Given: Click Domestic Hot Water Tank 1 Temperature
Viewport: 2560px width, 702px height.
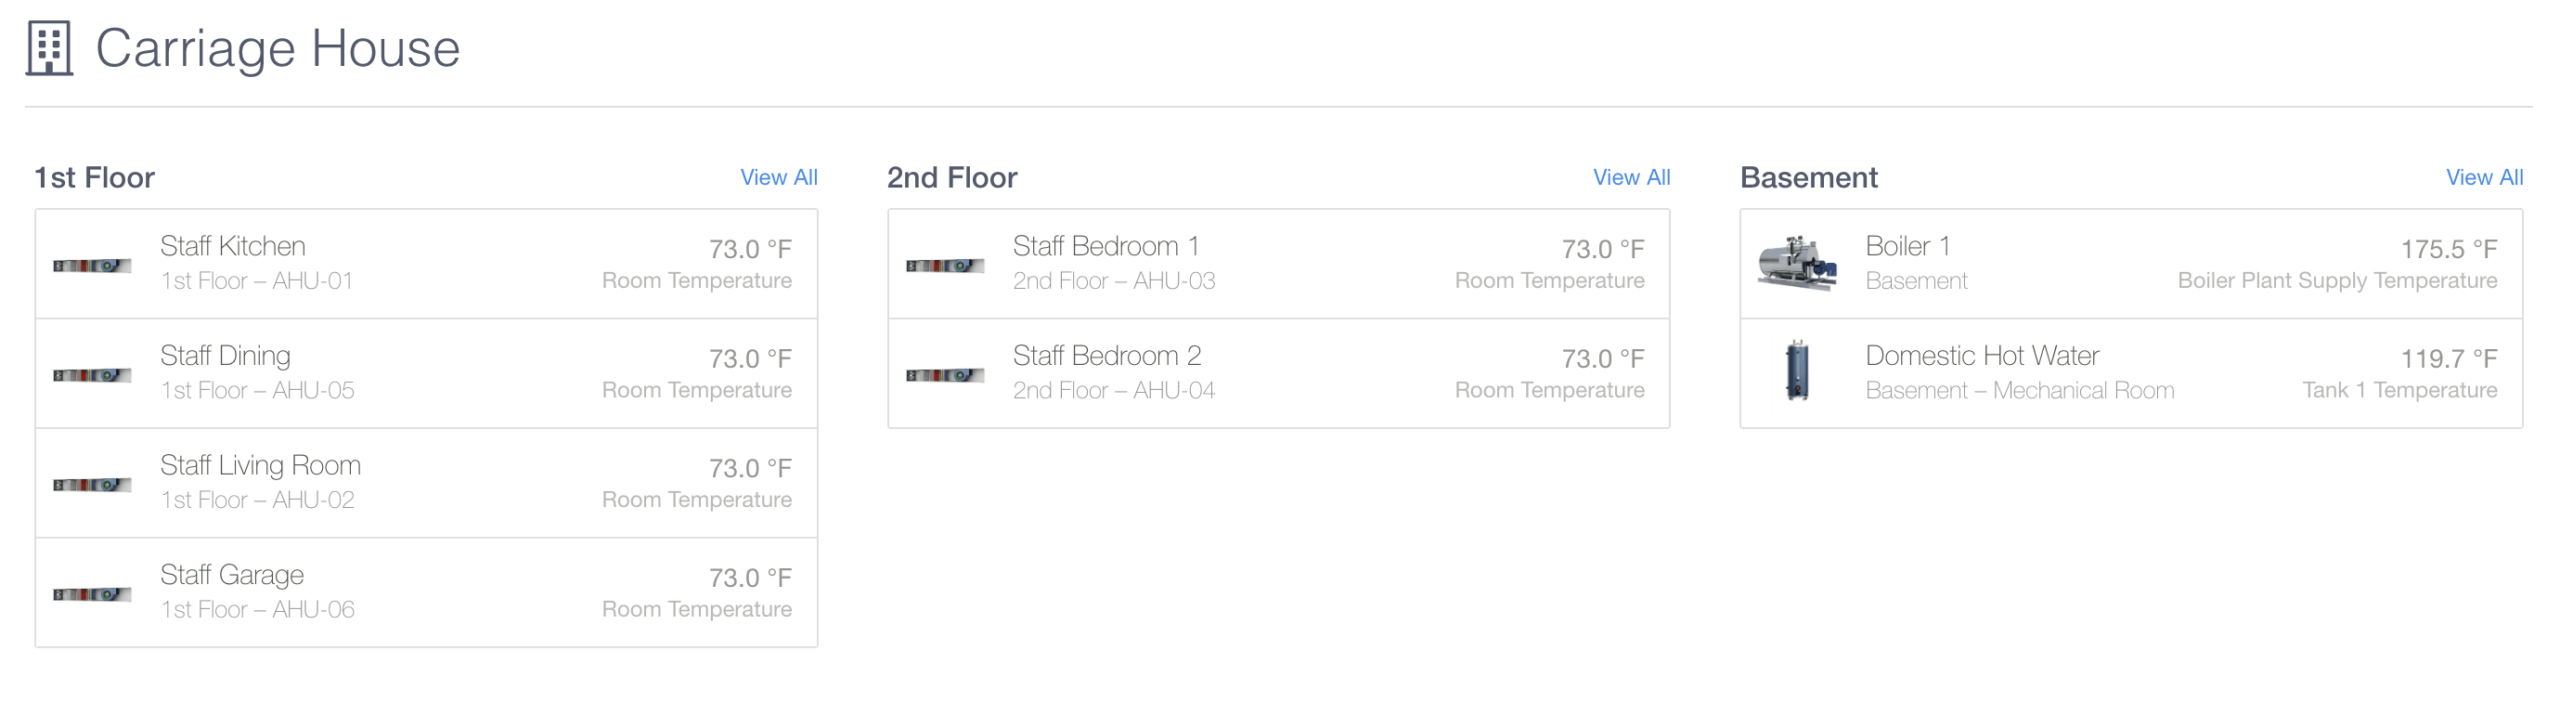Looking at the screenshot, I should [2399, 390].
